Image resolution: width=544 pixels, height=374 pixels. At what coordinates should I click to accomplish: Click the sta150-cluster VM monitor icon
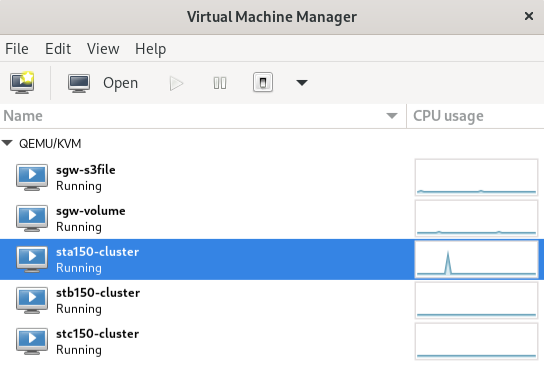[32, 259]
